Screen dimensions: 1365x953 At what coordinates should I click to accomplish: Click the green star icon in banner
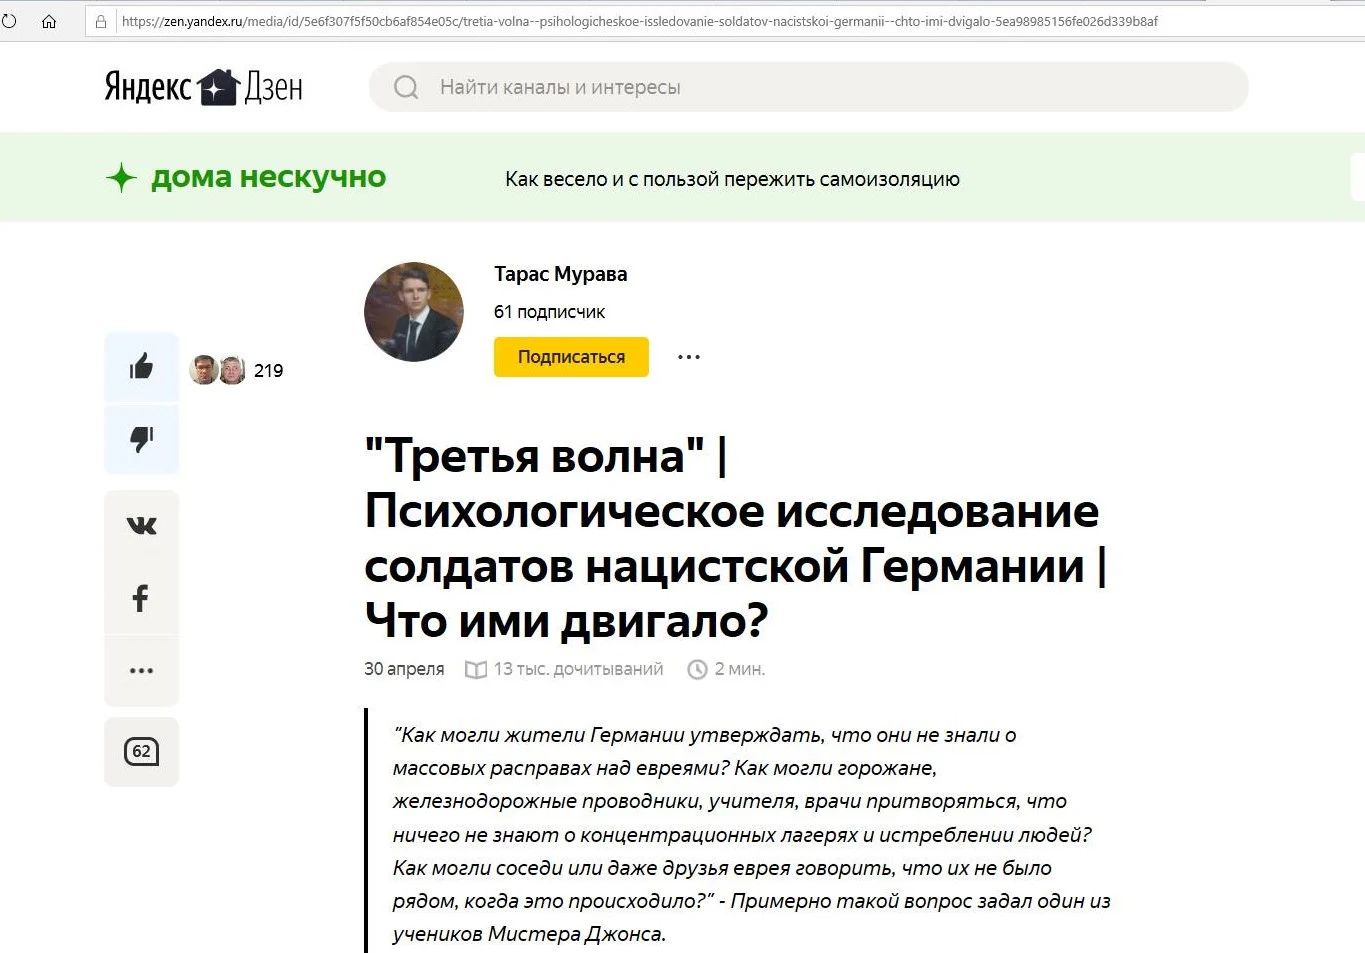pos(121,178)
